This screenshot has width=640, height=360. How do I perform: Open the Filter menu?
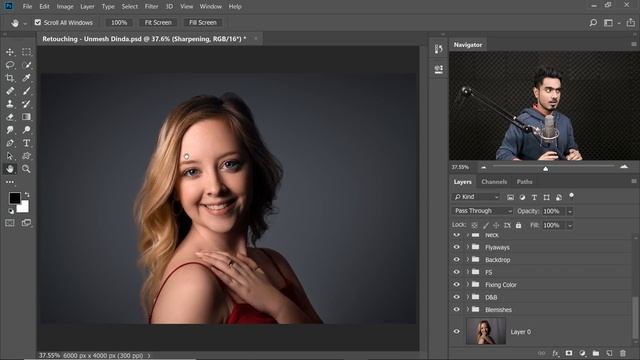coord(151,7)
